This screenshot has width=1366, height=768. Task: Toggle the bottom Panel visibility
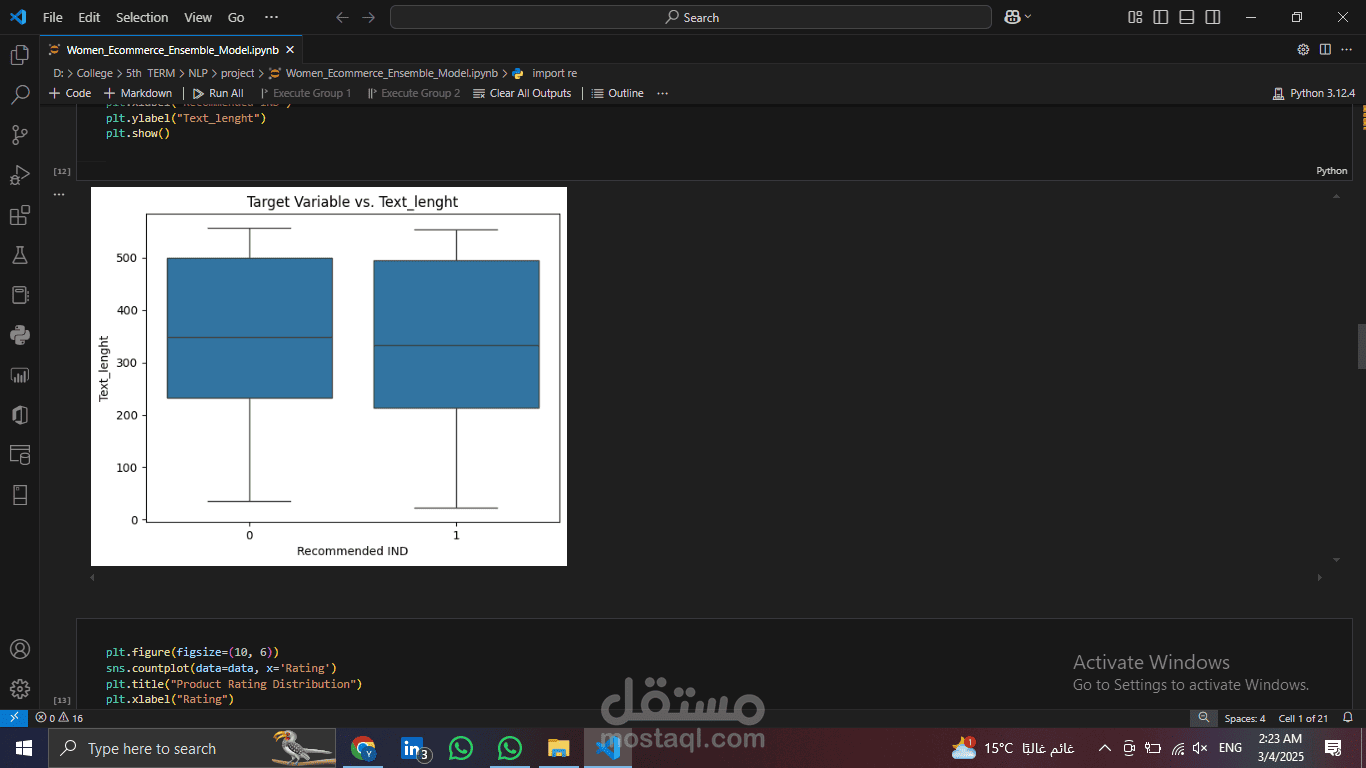click(1187, 17)
